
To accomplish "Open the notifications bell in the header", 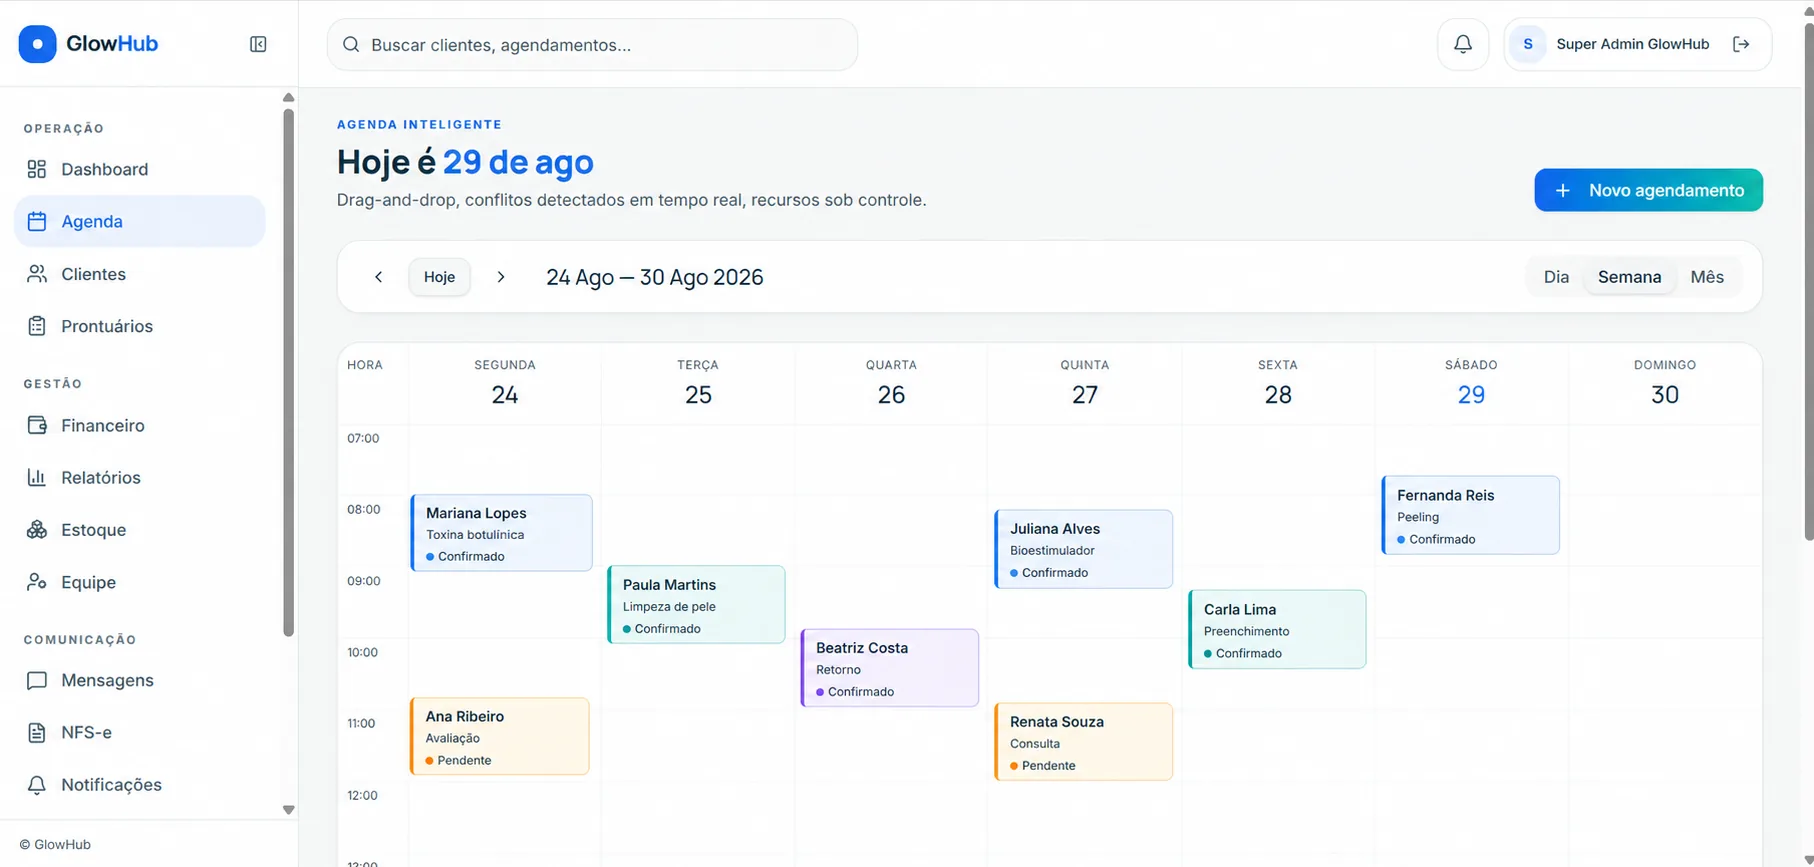I will tap(1463, 44).
